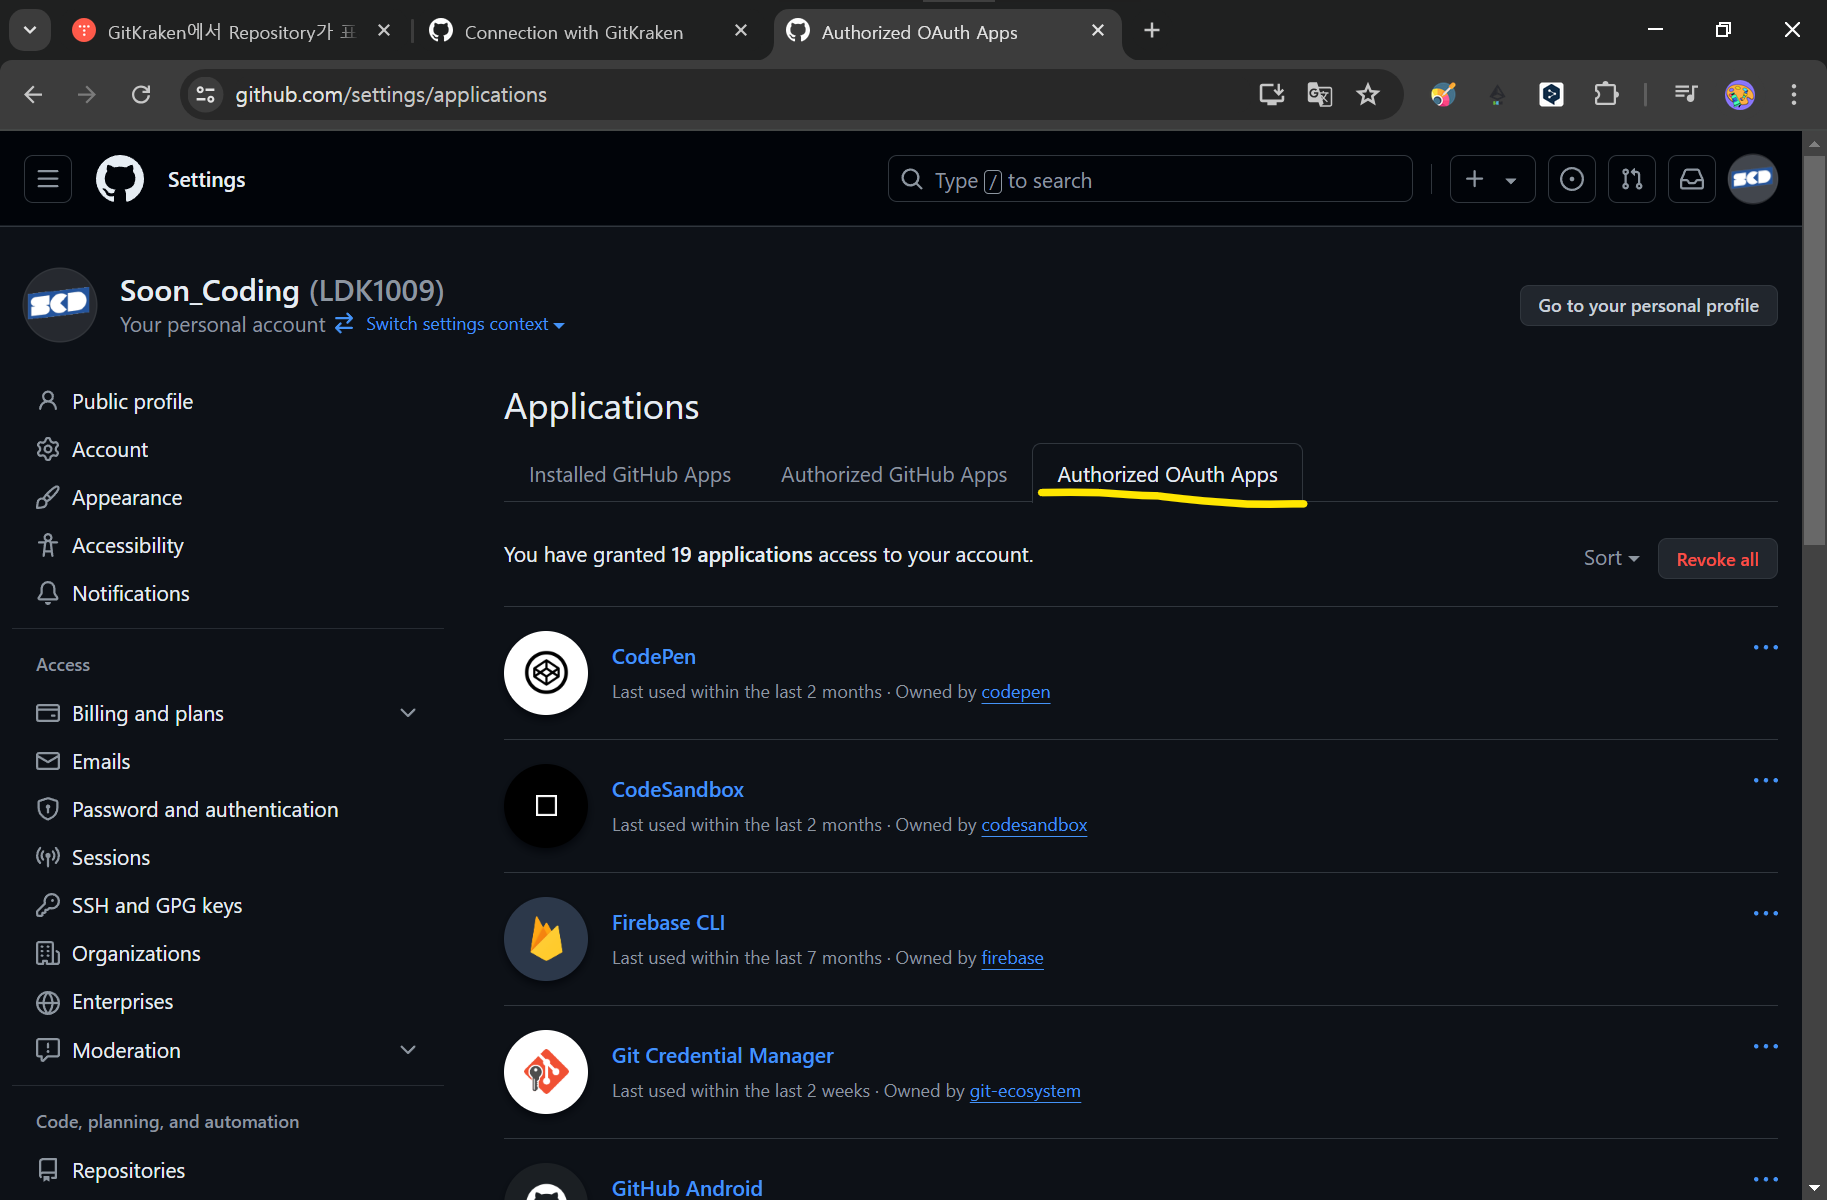Bookmark this page with the star icon
The height and width of the screenshot is (1200, 1827).
tap(1367, 94)
